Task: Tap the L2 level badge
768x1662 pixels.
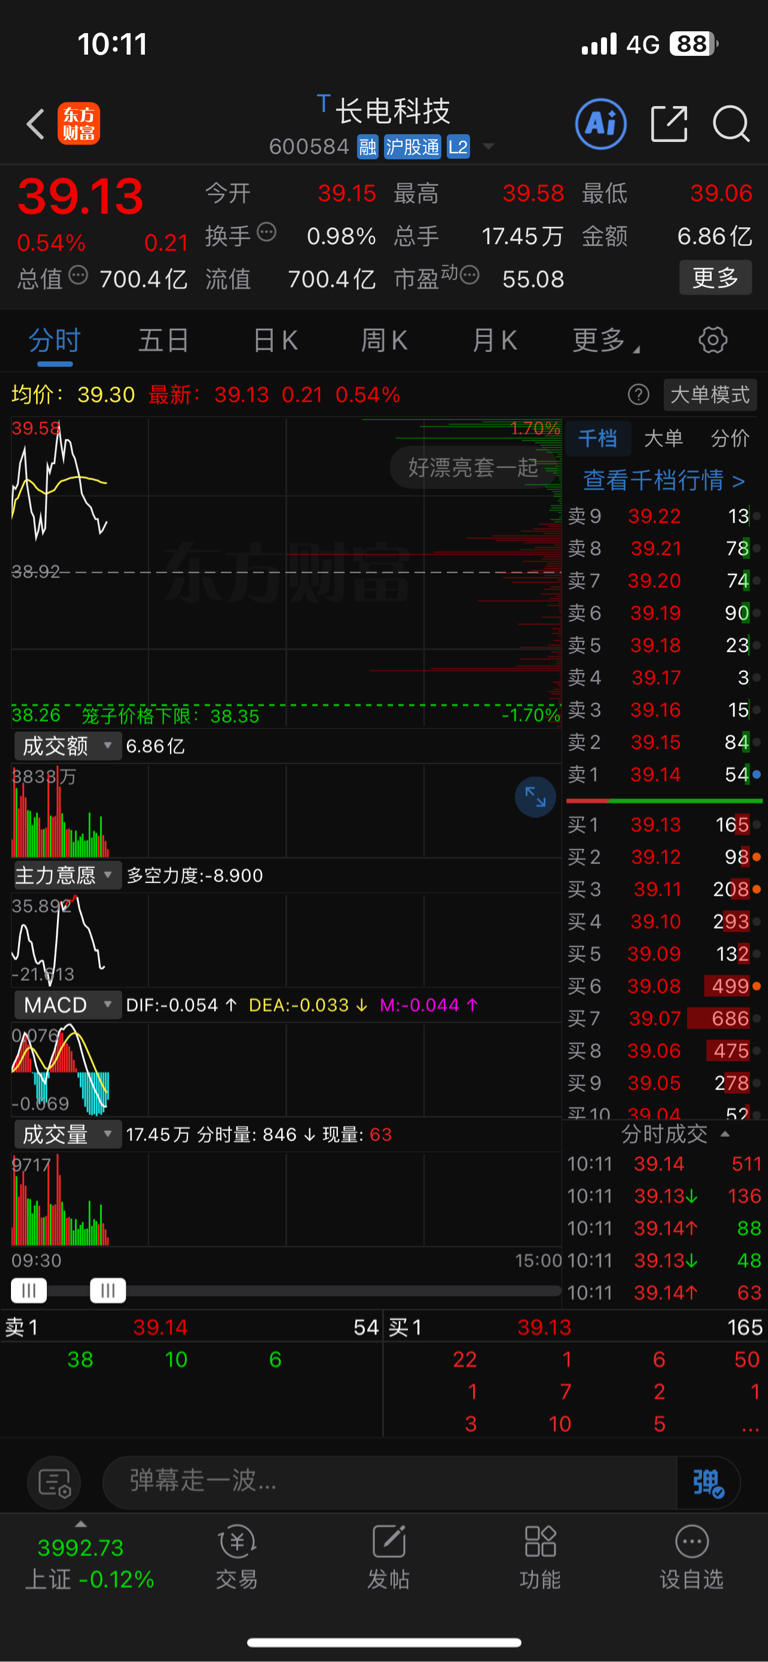Action: click(458, 148)
